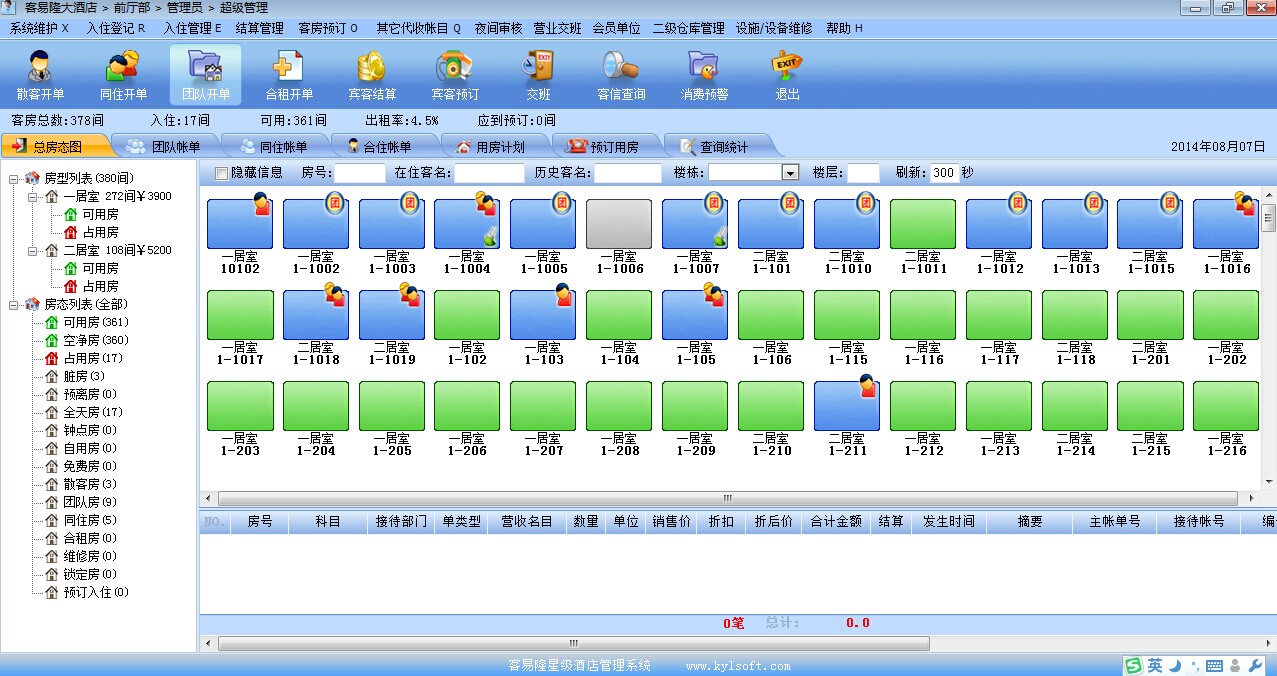
Task: Collapse 房型列表 tree node
Action: (14, 179)
